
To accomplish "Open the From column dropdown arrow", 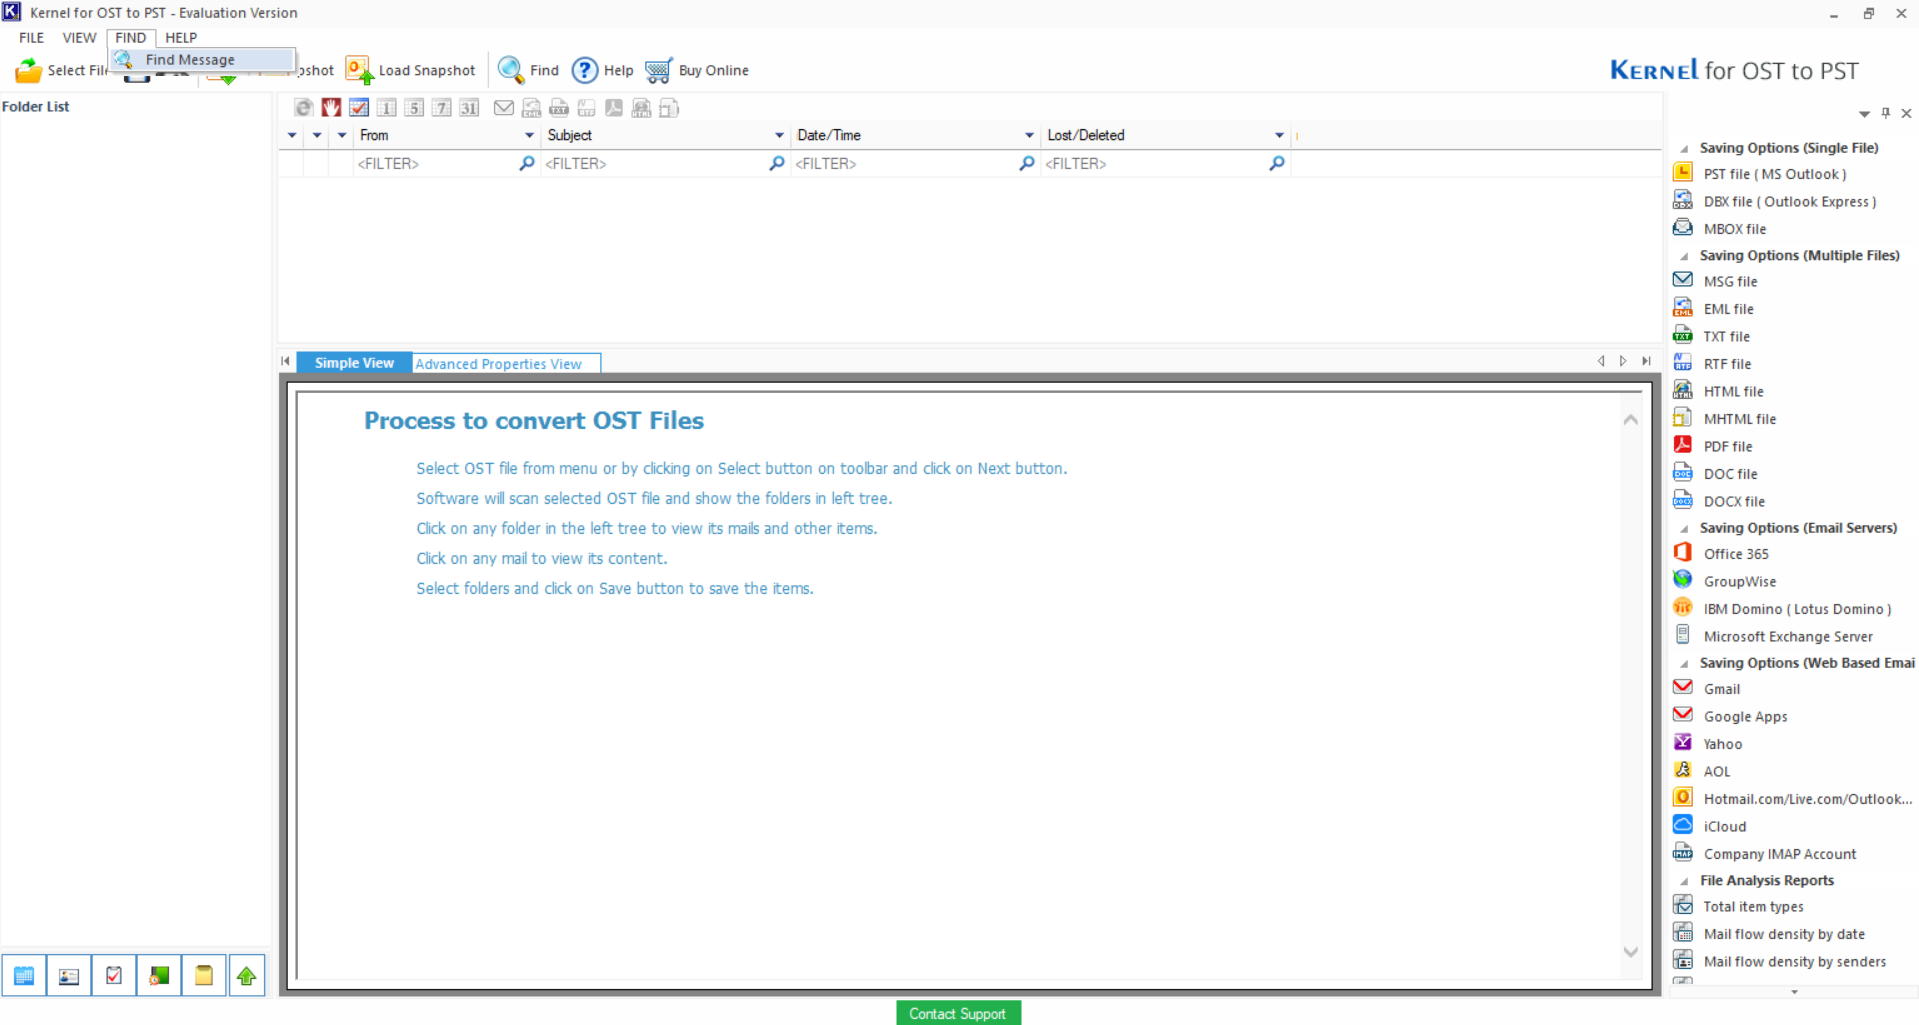I will (529, 135).
